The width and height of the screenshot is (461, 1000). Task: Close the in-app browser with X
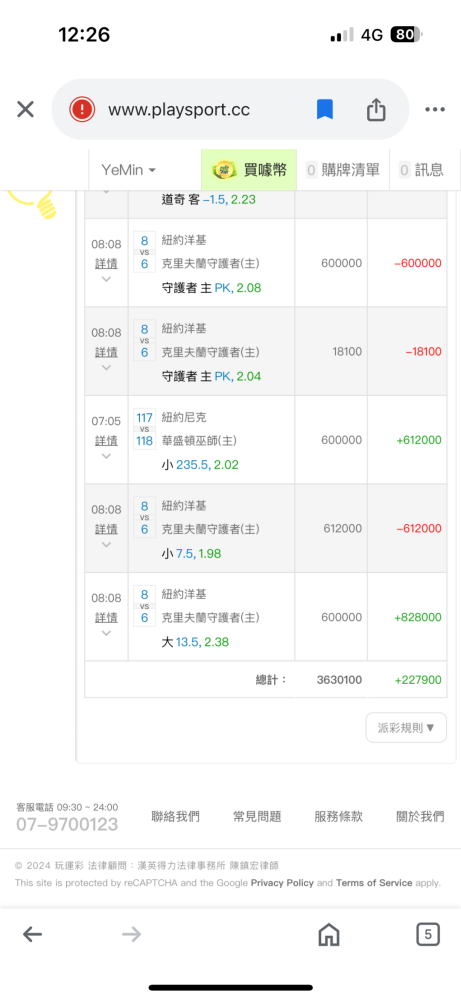[25, 110]
